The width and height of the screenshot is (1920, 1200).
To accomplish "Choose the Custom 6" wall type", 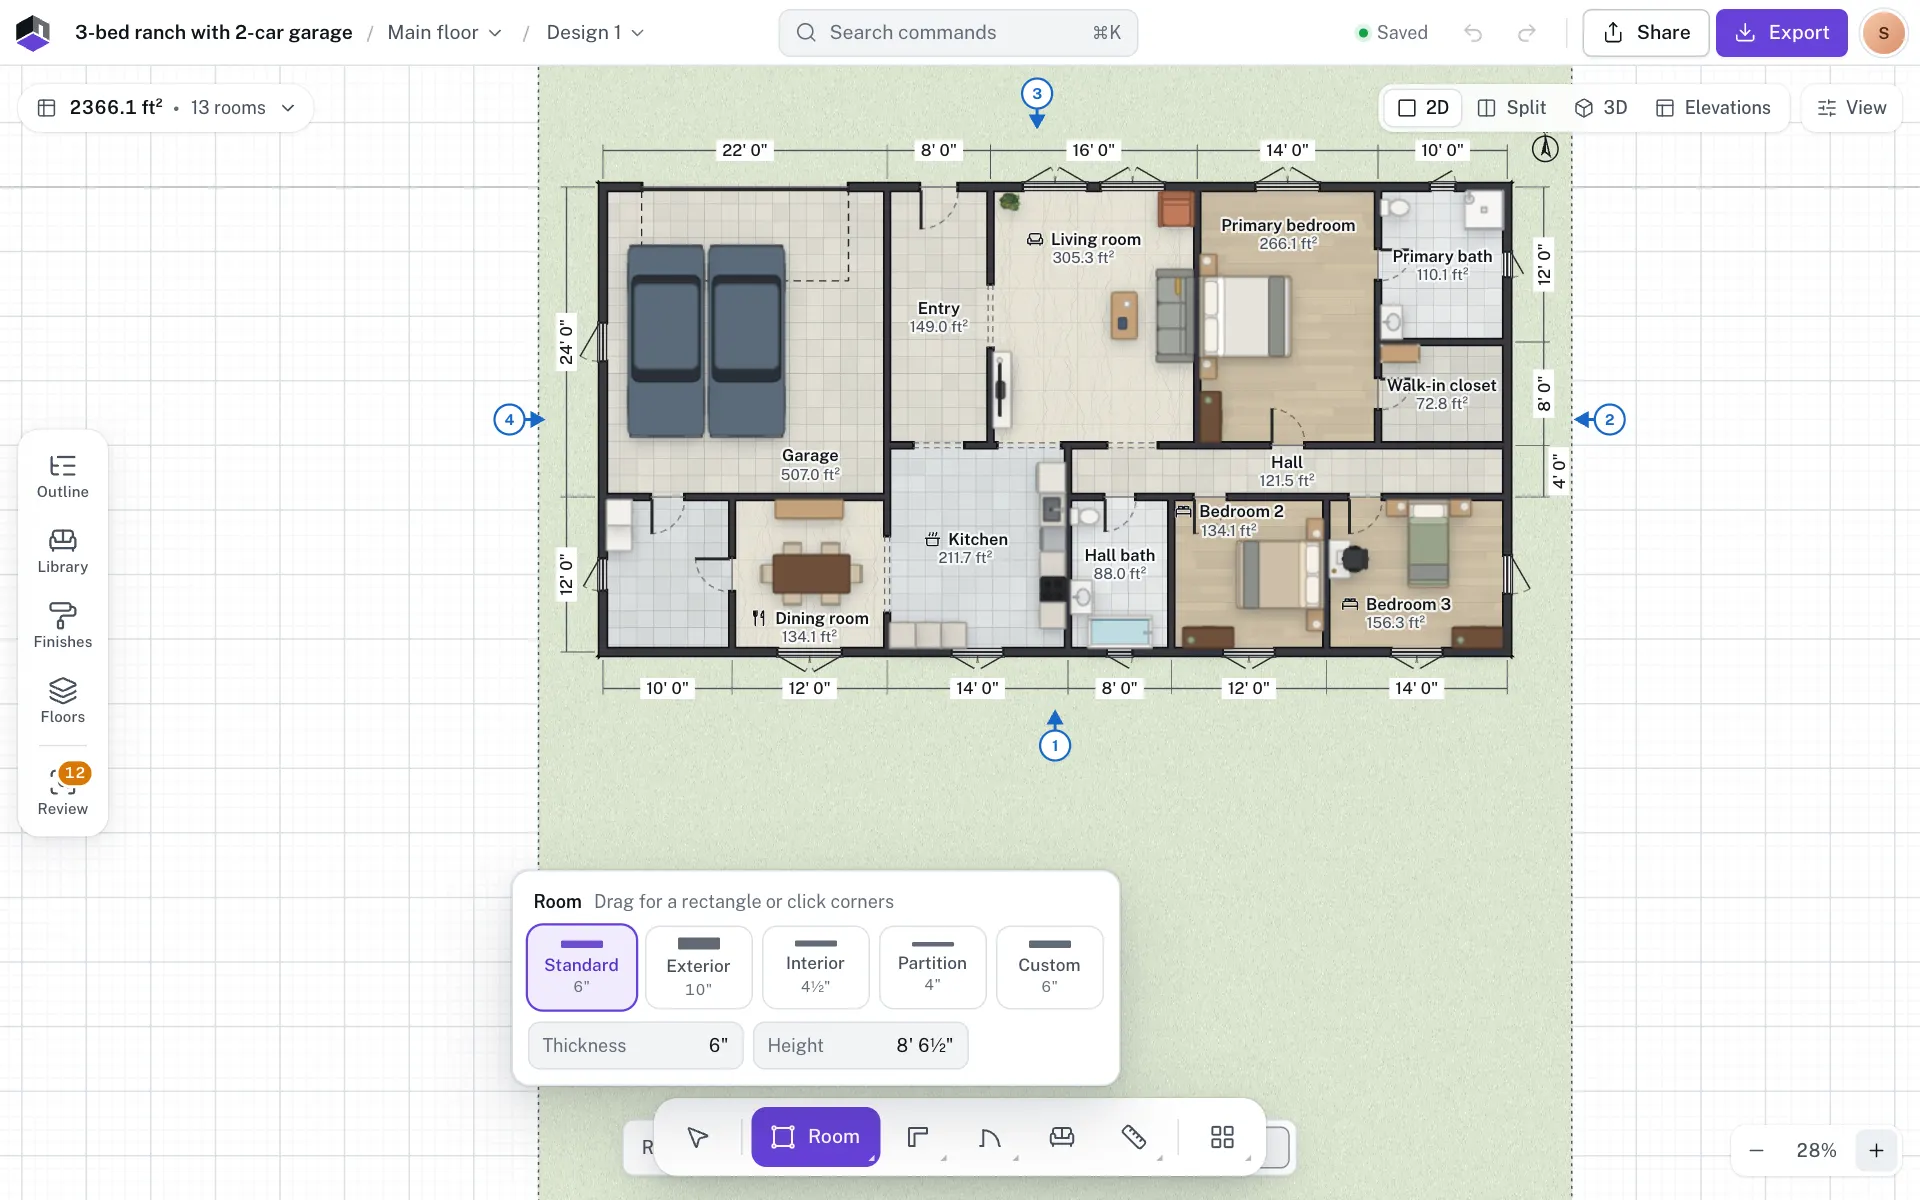I will tap(1050, 967).
